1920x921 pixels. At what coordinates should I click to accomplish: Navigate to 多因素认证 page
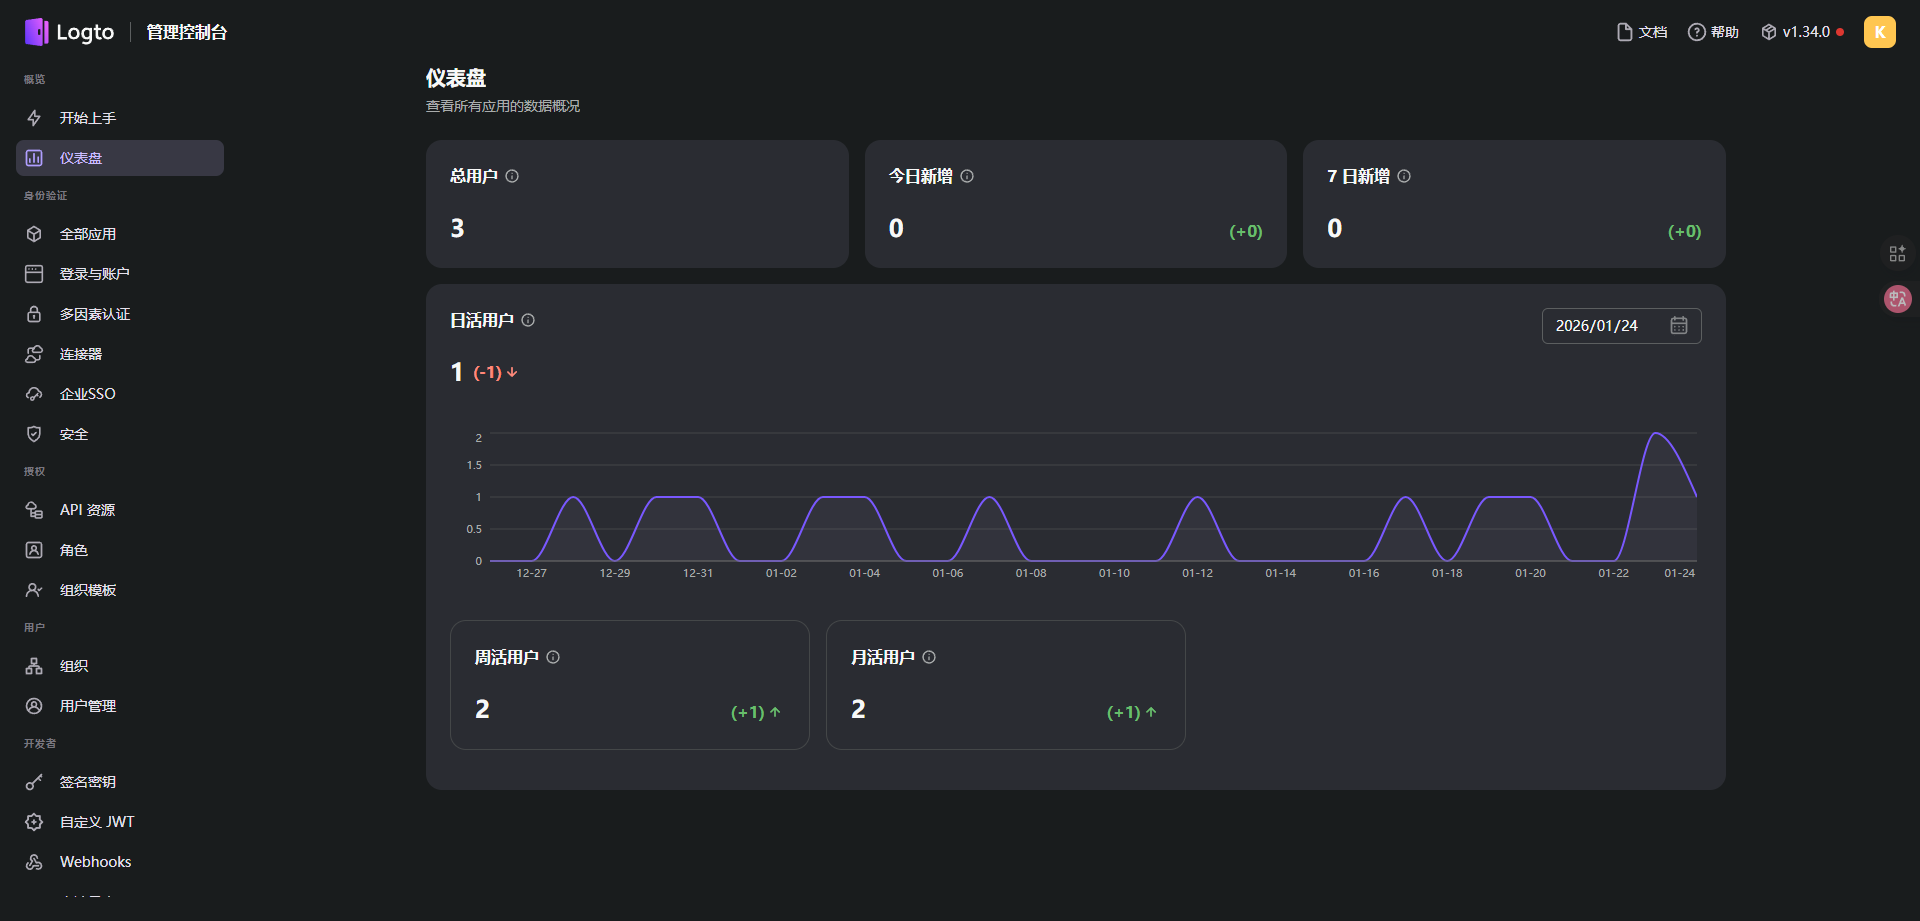(95, 314)
